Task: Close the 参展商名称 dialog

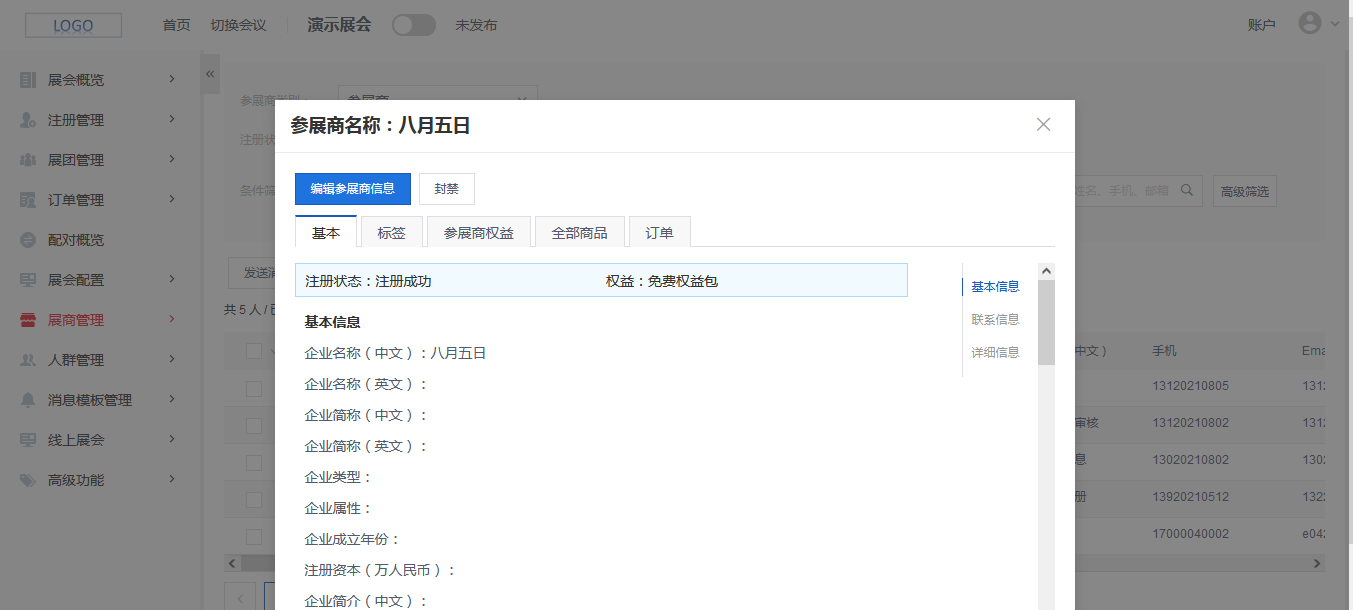Action: [x=1043, y=125]
